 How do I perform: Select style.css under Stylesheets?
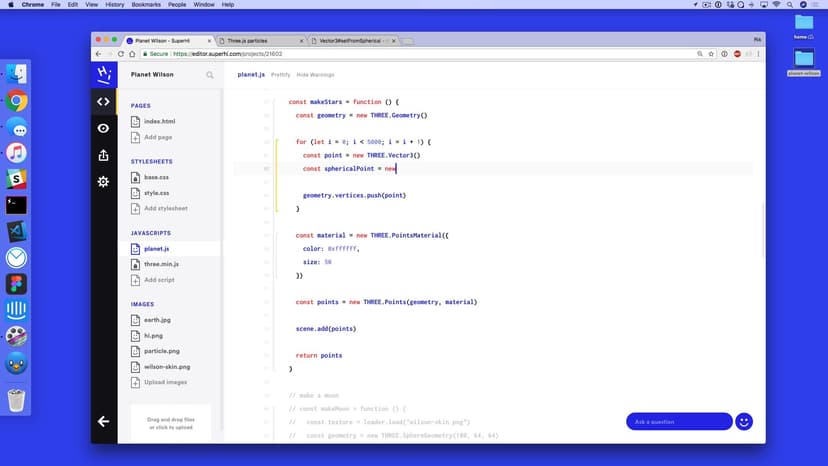pos(156,193)
